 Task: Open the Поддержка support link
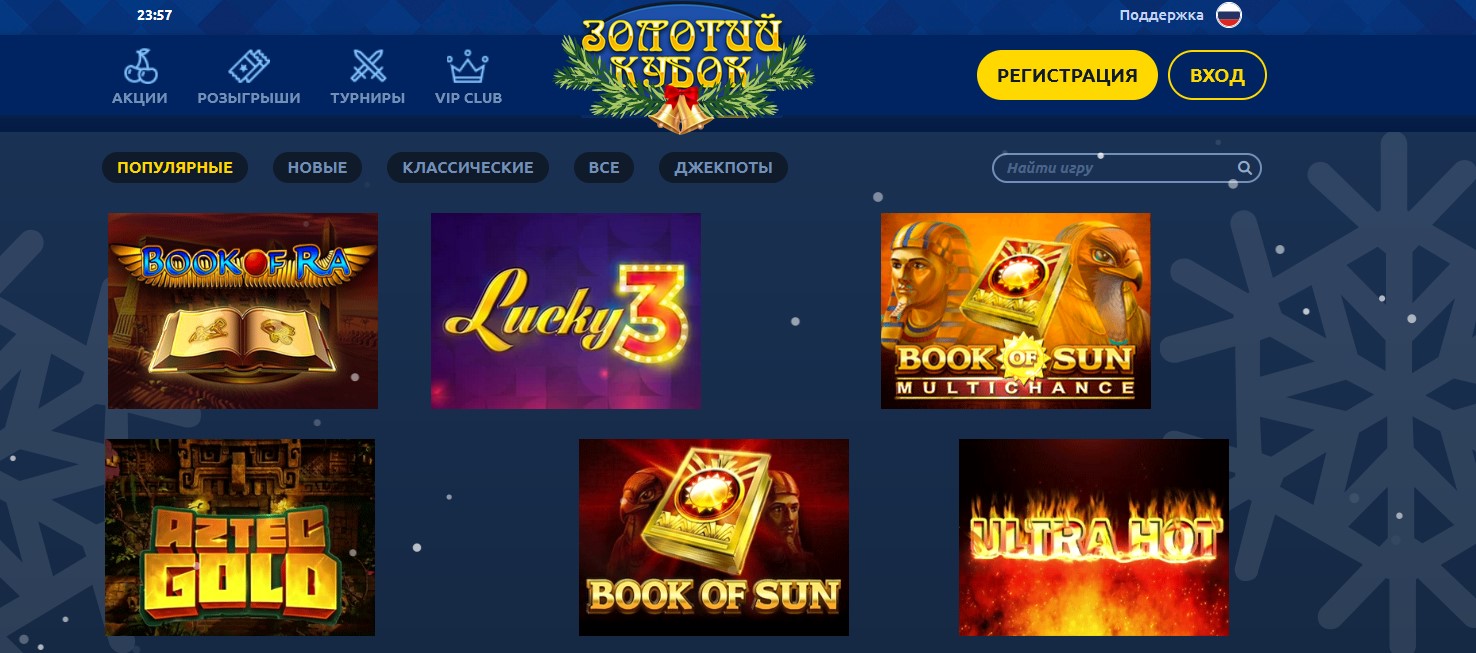1161,15
